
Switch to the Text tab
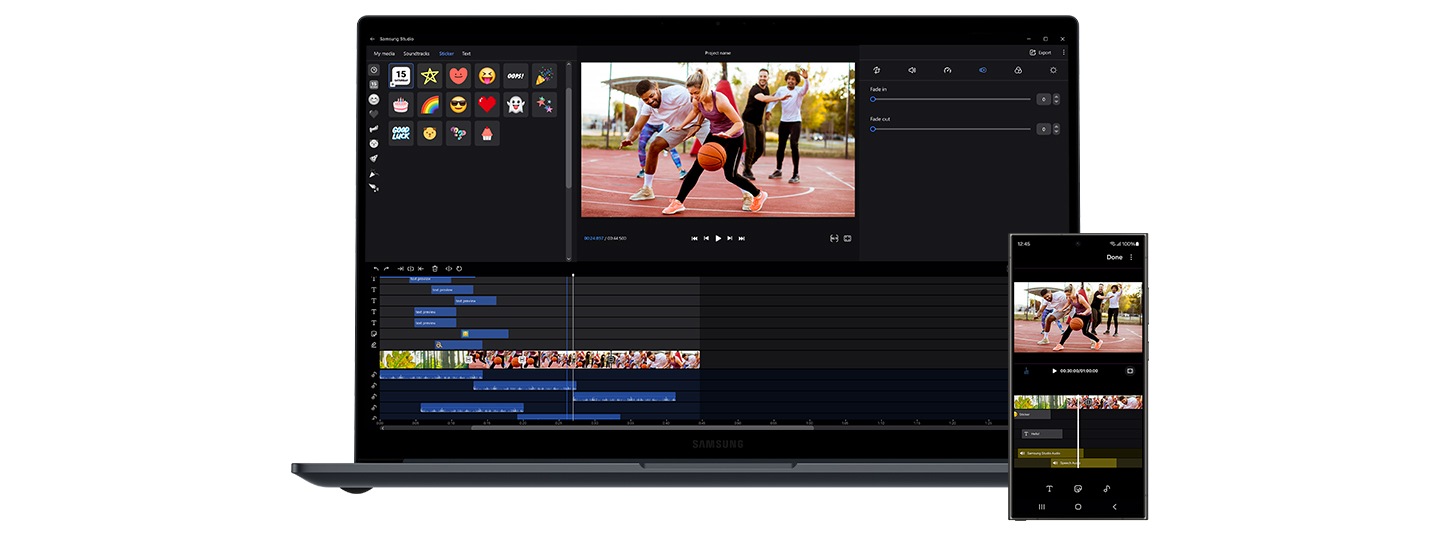(466, 53)
